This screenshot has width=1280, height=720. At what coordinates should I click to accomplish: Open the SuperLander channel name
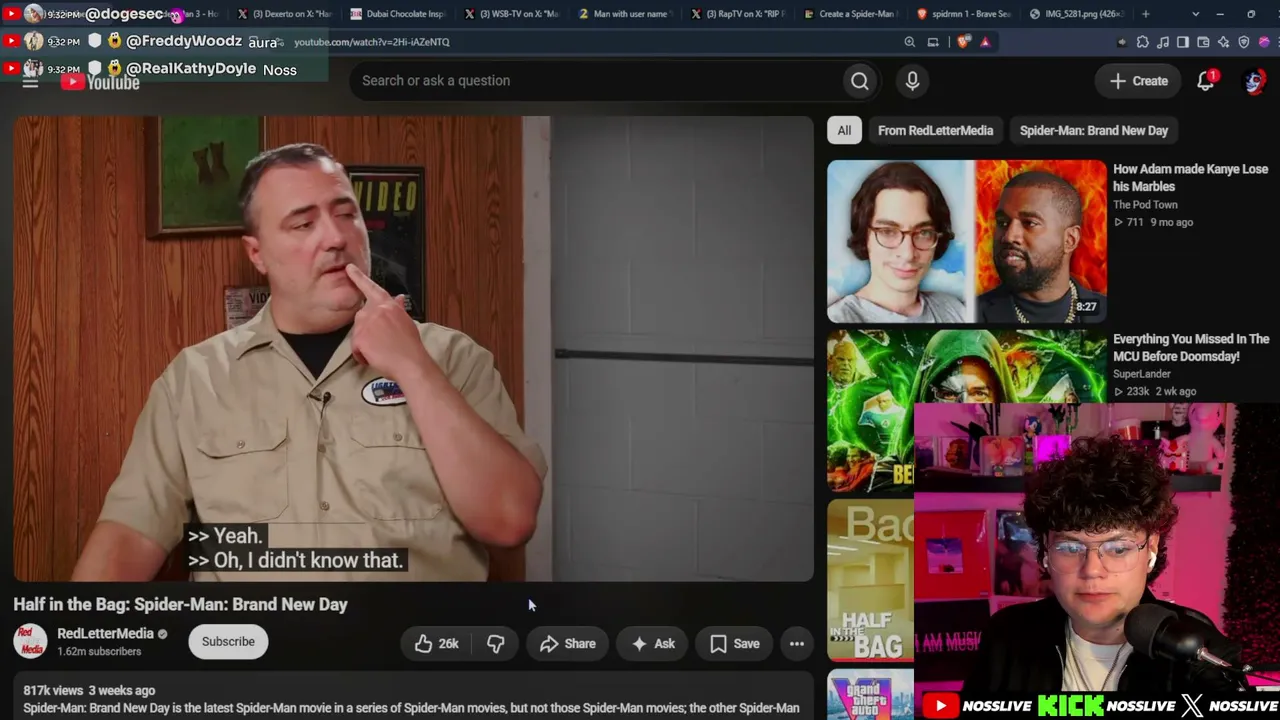(x=1141, y=374)
